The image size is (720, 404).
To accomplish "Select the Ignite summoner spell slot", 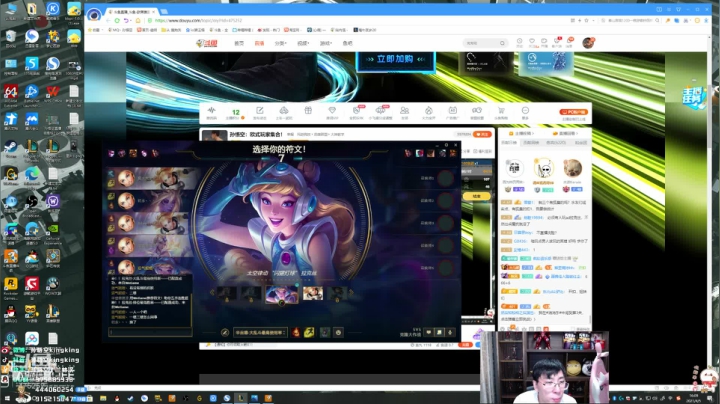I will (296, 332).
